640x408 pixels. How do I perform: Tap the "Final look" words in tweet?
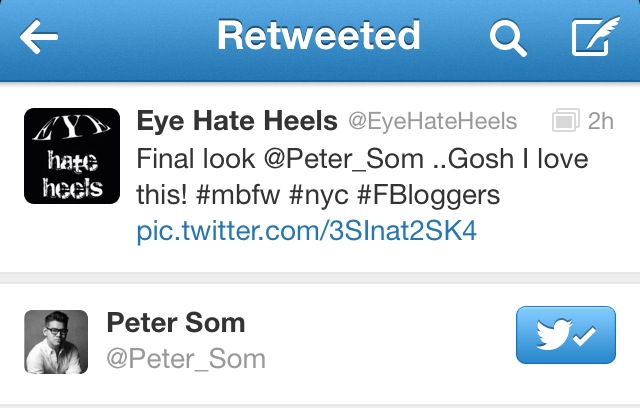point(190,159)
